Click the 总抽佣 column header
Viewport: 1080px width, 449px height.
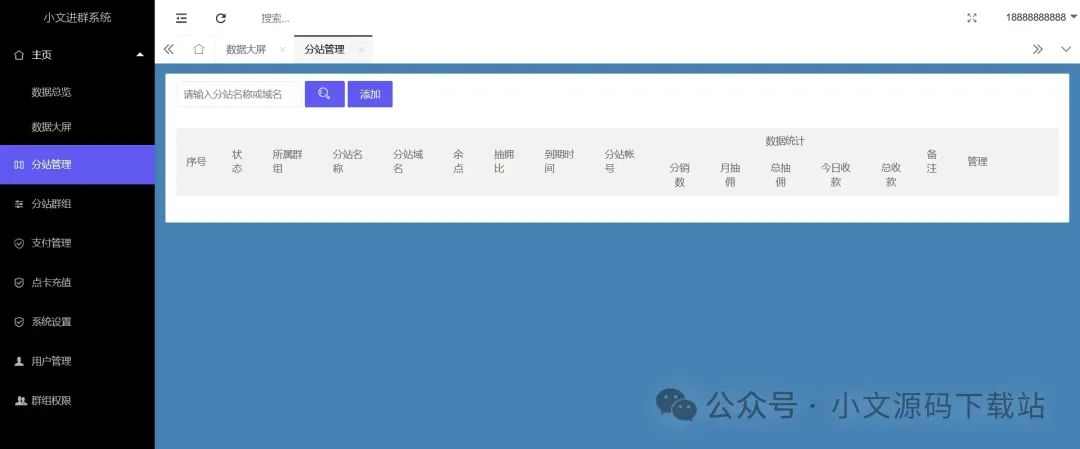(780, 175)
